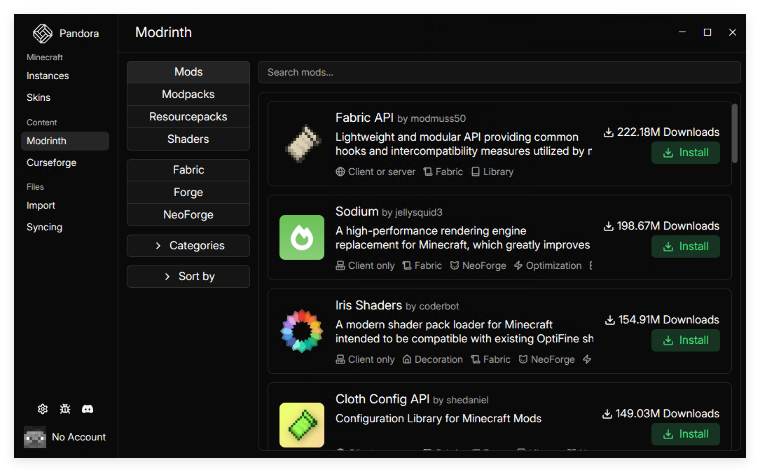
Task: Click download icon beside 154.91M Downloads
Action: (x=610, y=320)
